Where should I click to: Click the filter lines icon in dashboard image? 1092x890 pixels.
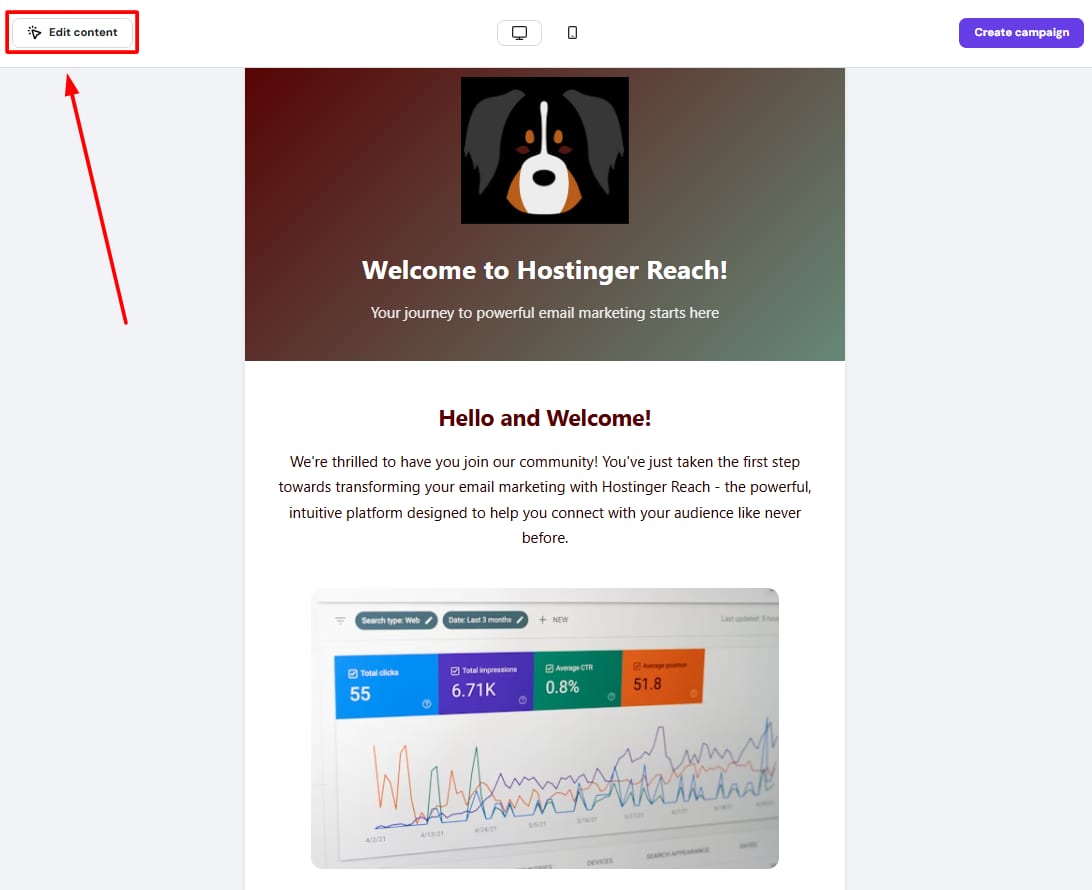click(x=340, y=620)
